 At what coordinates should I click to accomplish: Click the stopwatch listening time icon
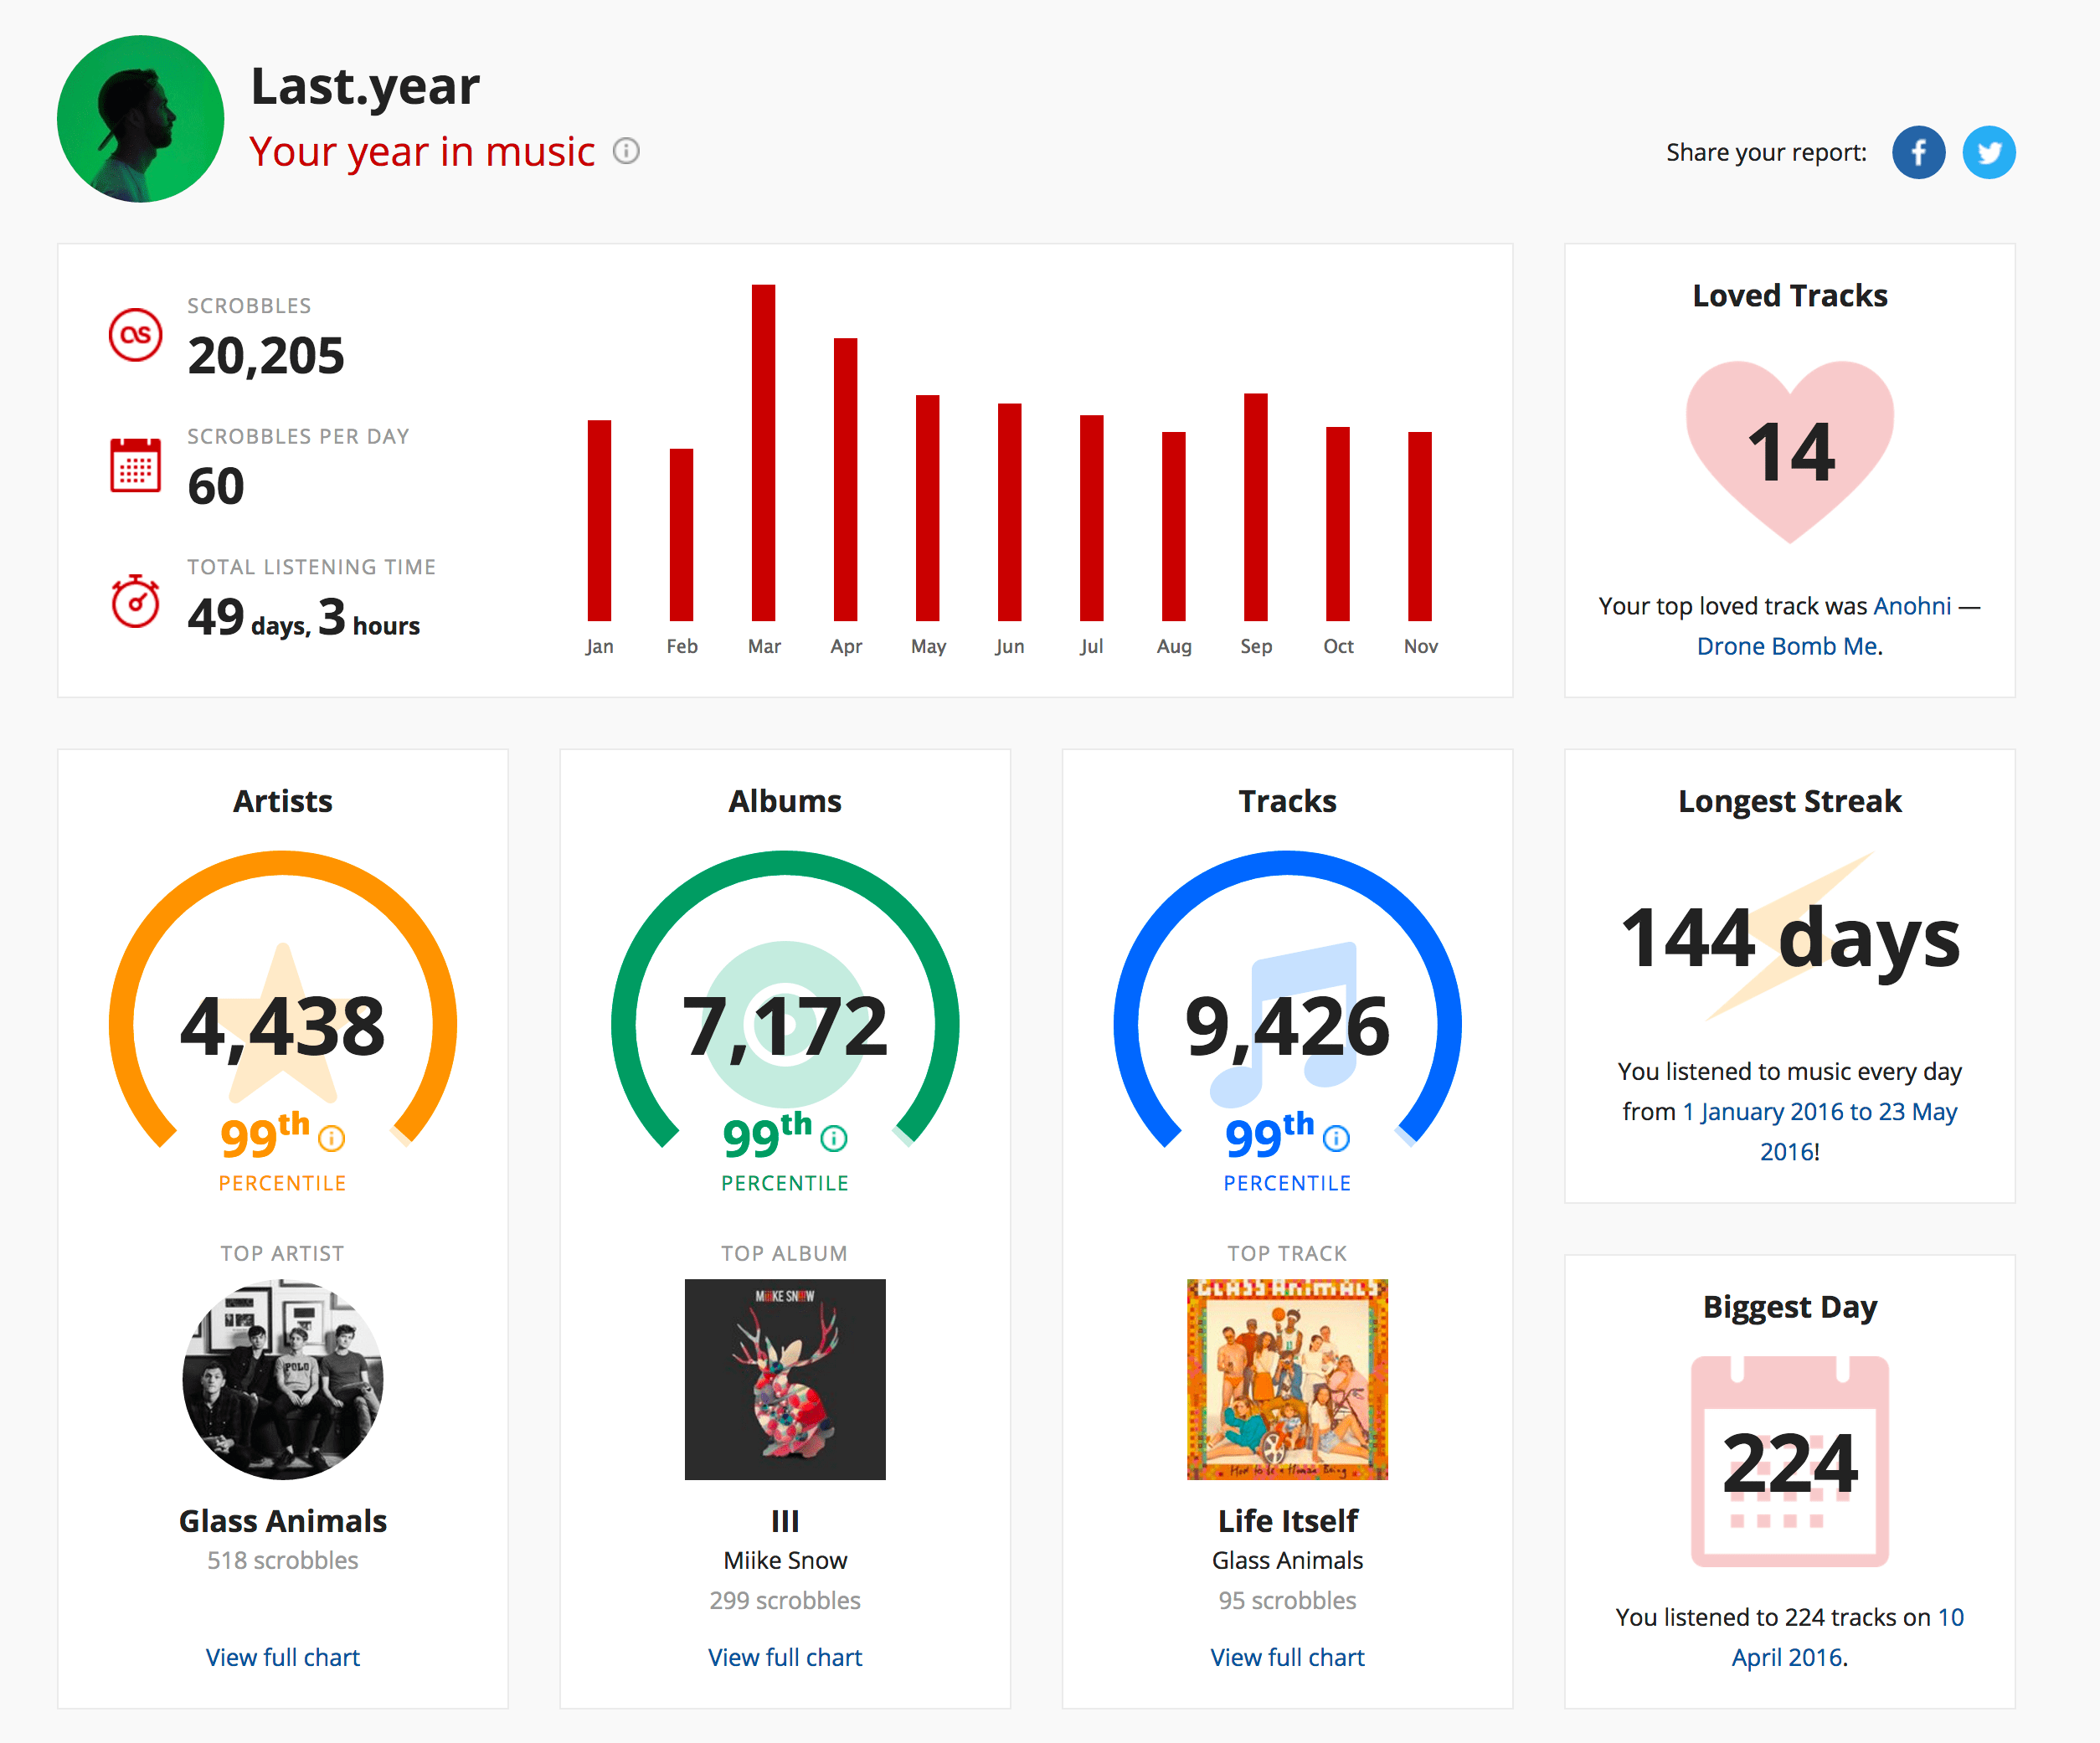click(x=135, y=601)
